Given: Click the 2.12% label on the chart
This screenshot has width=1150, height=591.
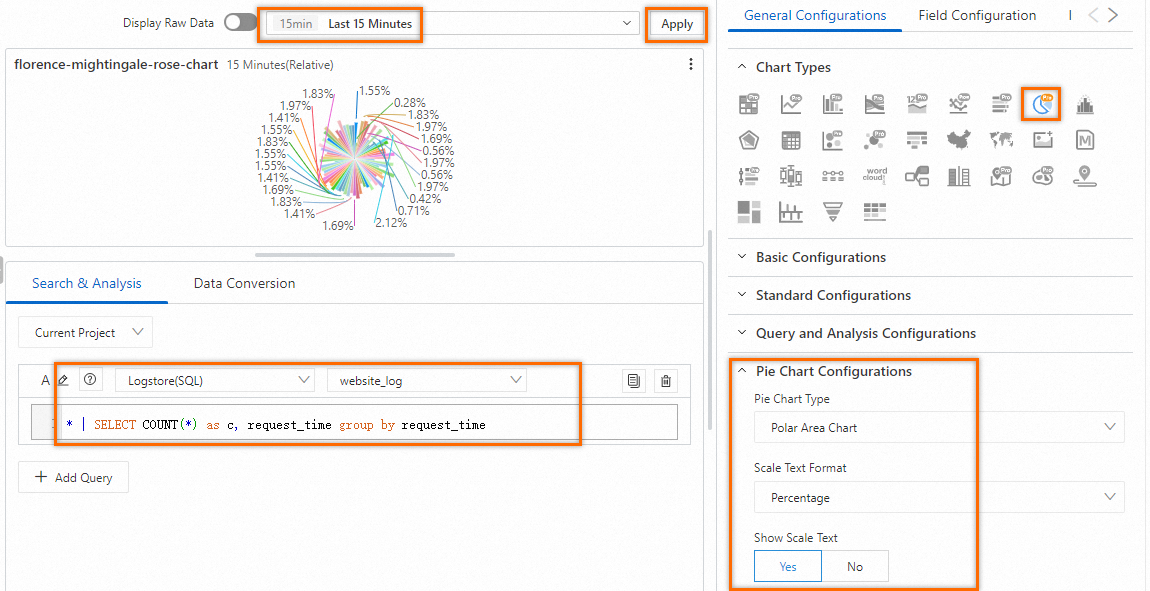Looking at the screenshot, I should point(391,223).
